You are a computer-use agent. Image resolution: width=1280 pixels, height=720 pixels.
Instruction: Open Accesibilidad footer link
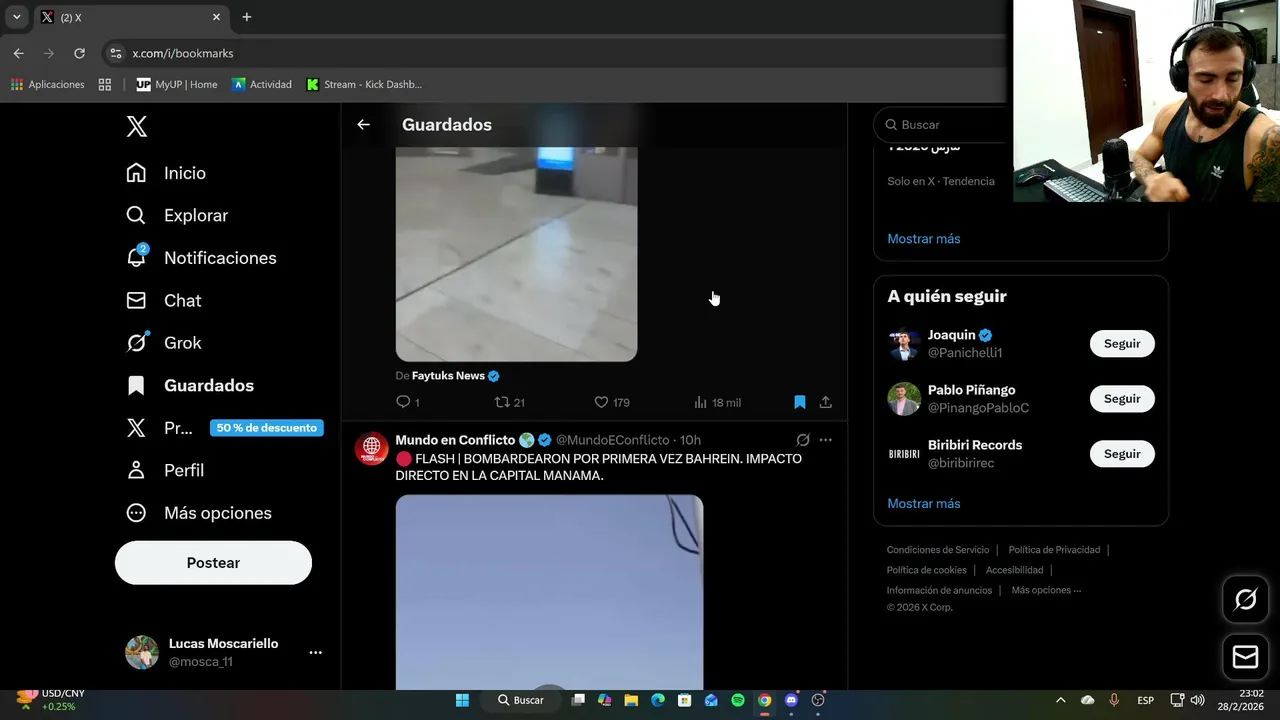click(x=1014, y=570)
